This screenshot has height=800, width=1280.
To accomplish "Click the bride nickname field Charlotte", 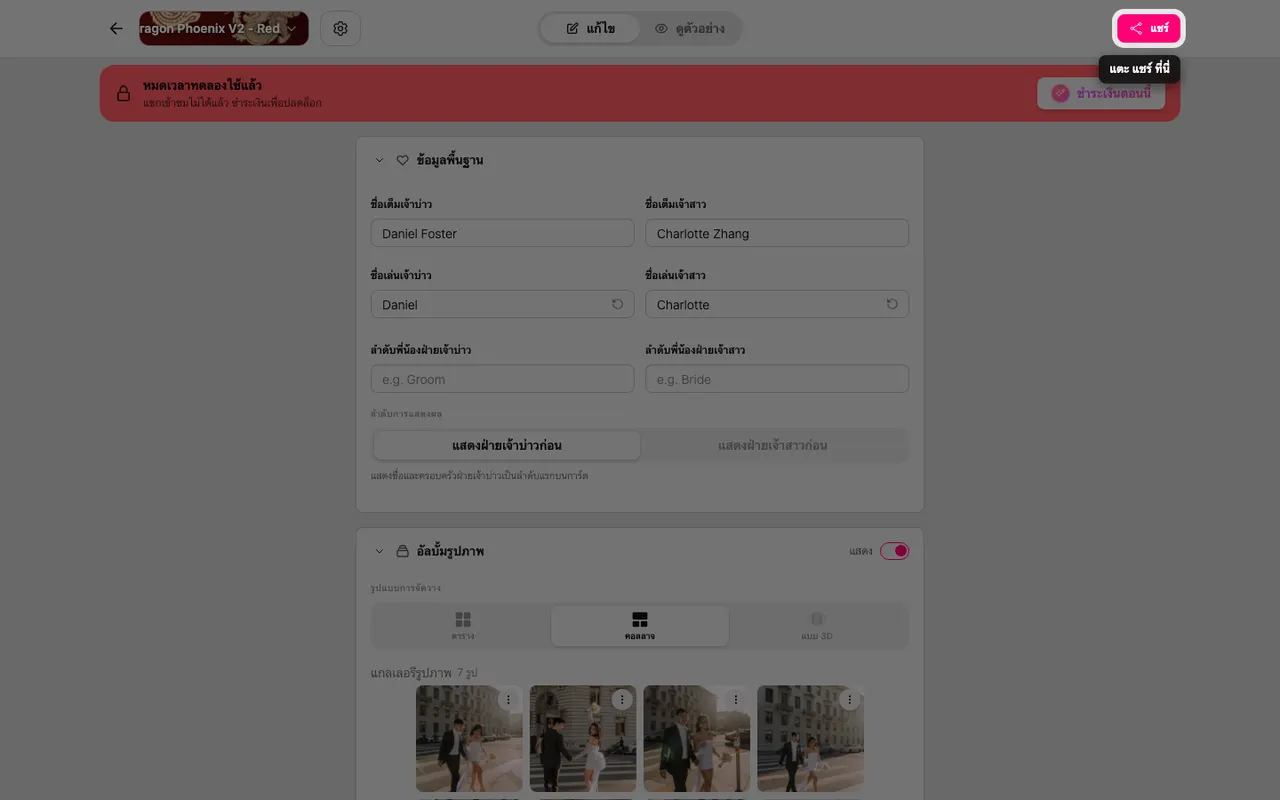I will [777, 304].
